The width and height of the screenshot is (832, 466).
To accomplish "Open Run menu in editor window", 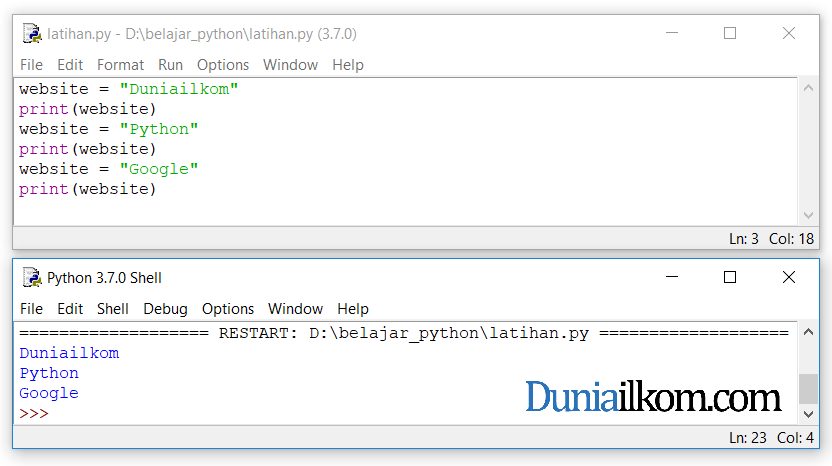I will tap(170, 65).
